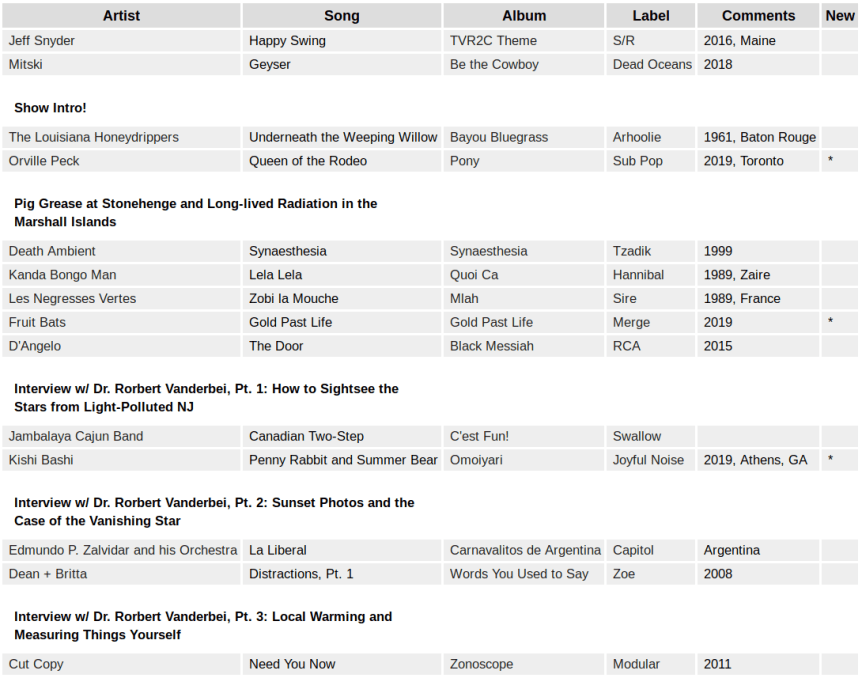The width and height of the screenshot is (862, 678).
Task: Select the song Penny Rabbit and Summer Bear
Action: tap(343, 460)
